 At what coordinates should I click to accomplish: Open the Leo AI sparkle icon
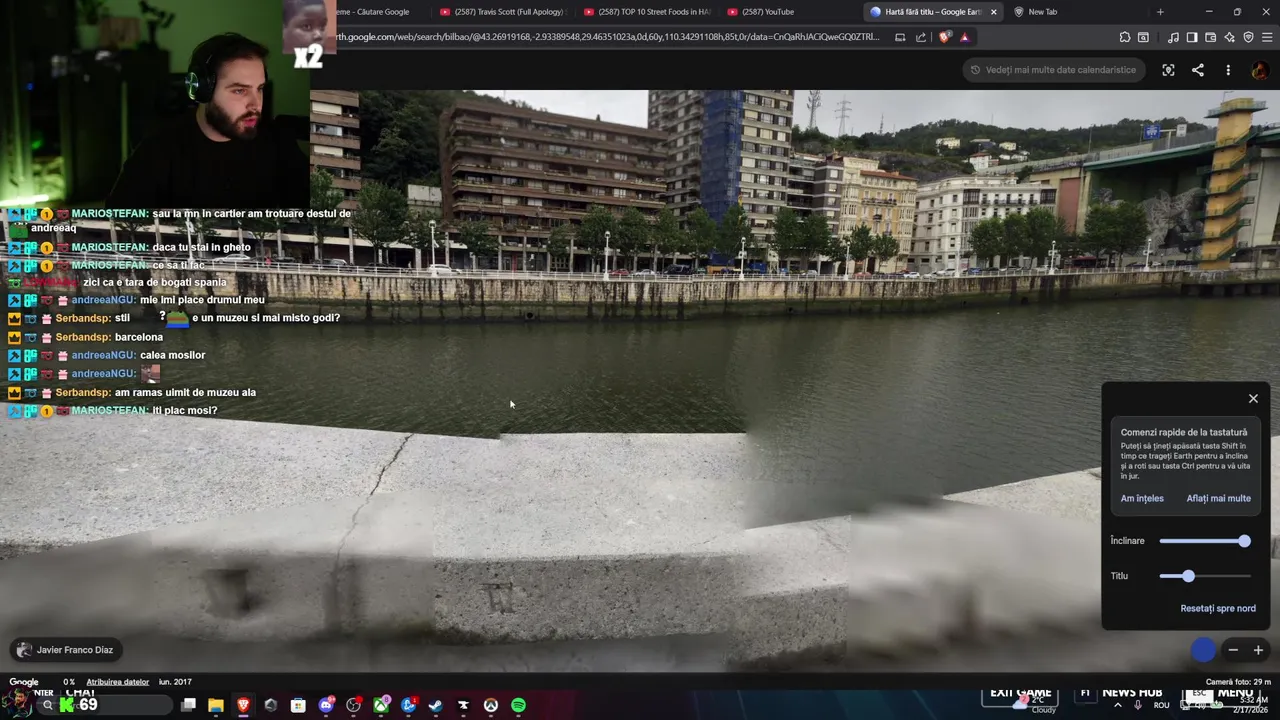(1230, 37)
